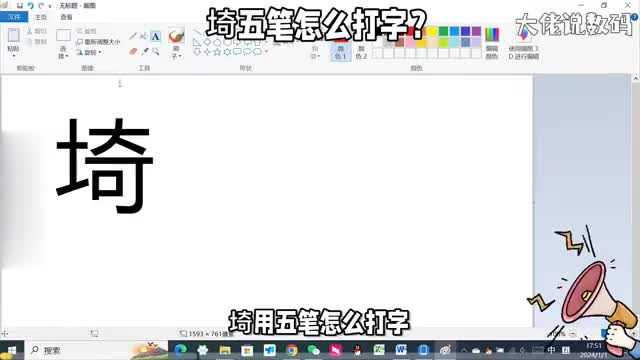Screen dimensions: 640x360
Task: Click the Windows Start button
Action: (11, 351)
